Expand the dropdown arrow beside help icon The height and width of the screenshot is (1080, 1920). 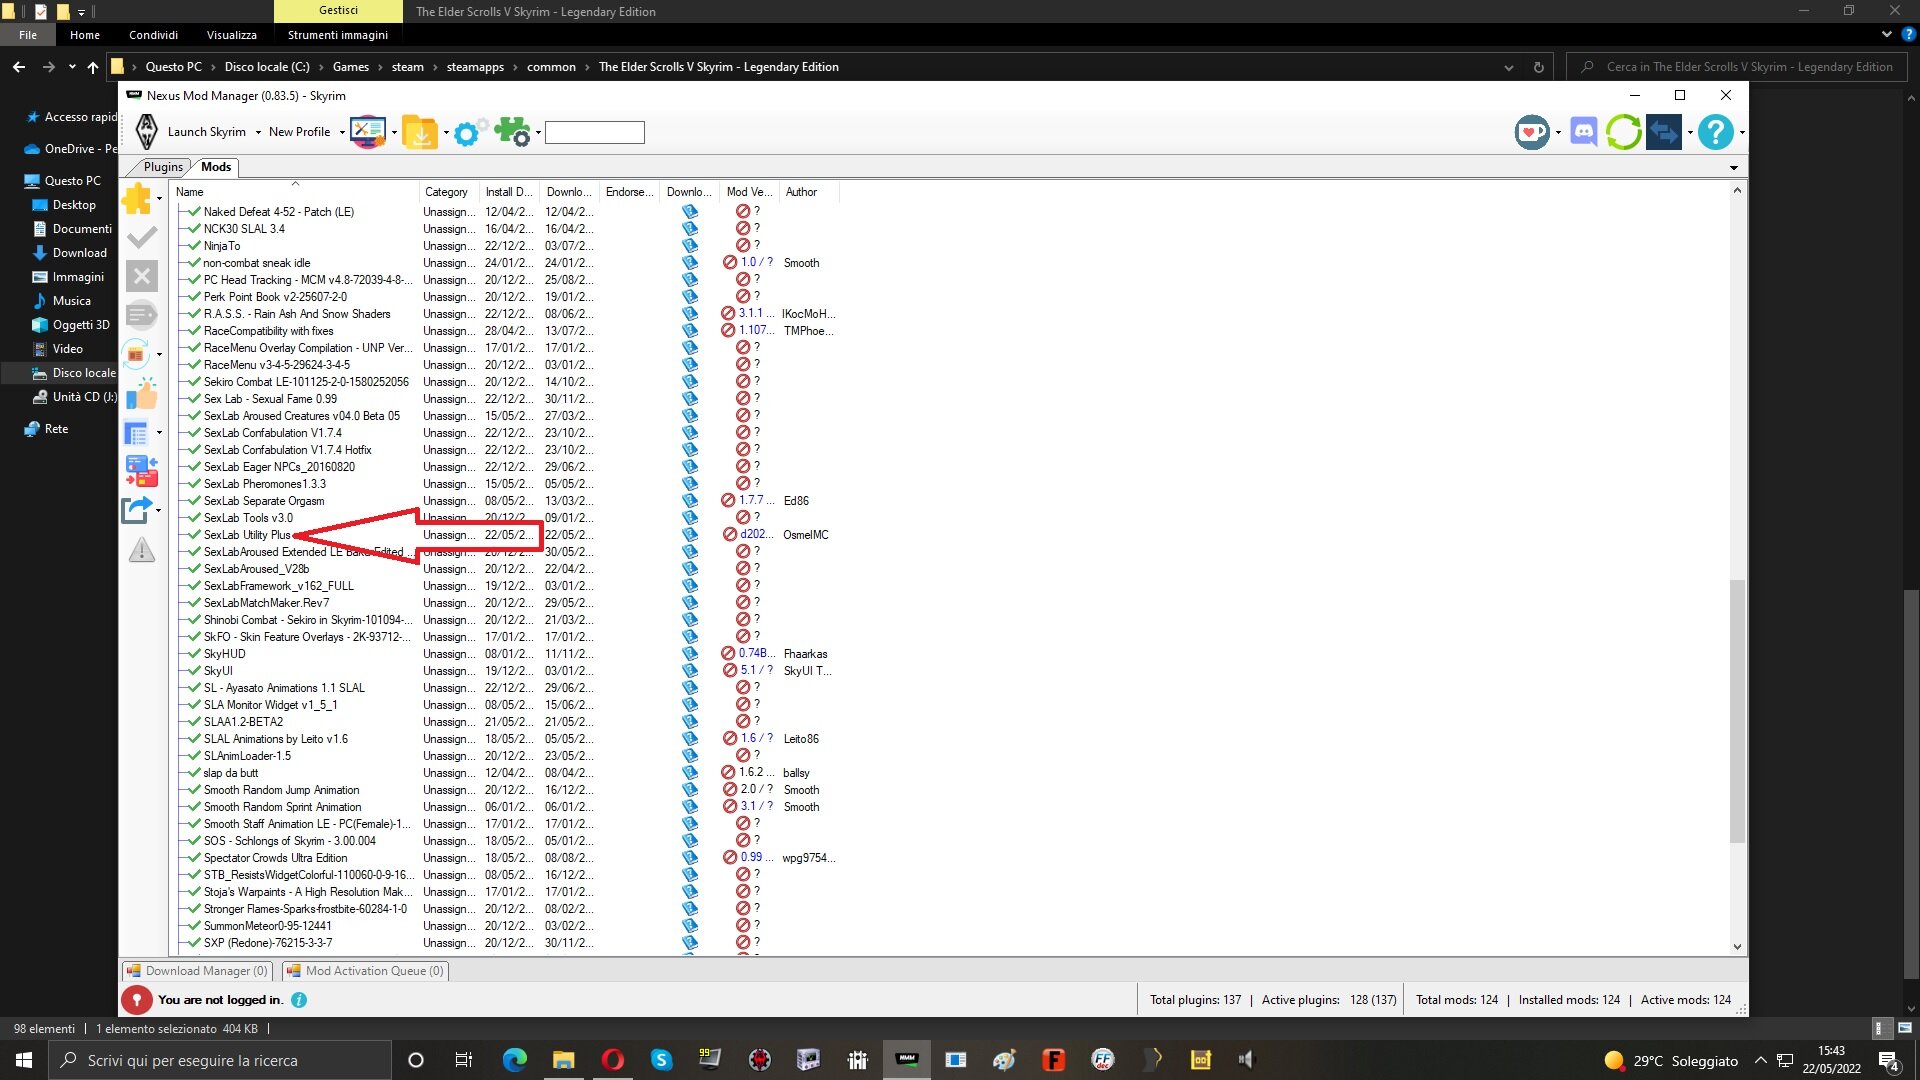pyautogui.click(x=1742, y=132)
